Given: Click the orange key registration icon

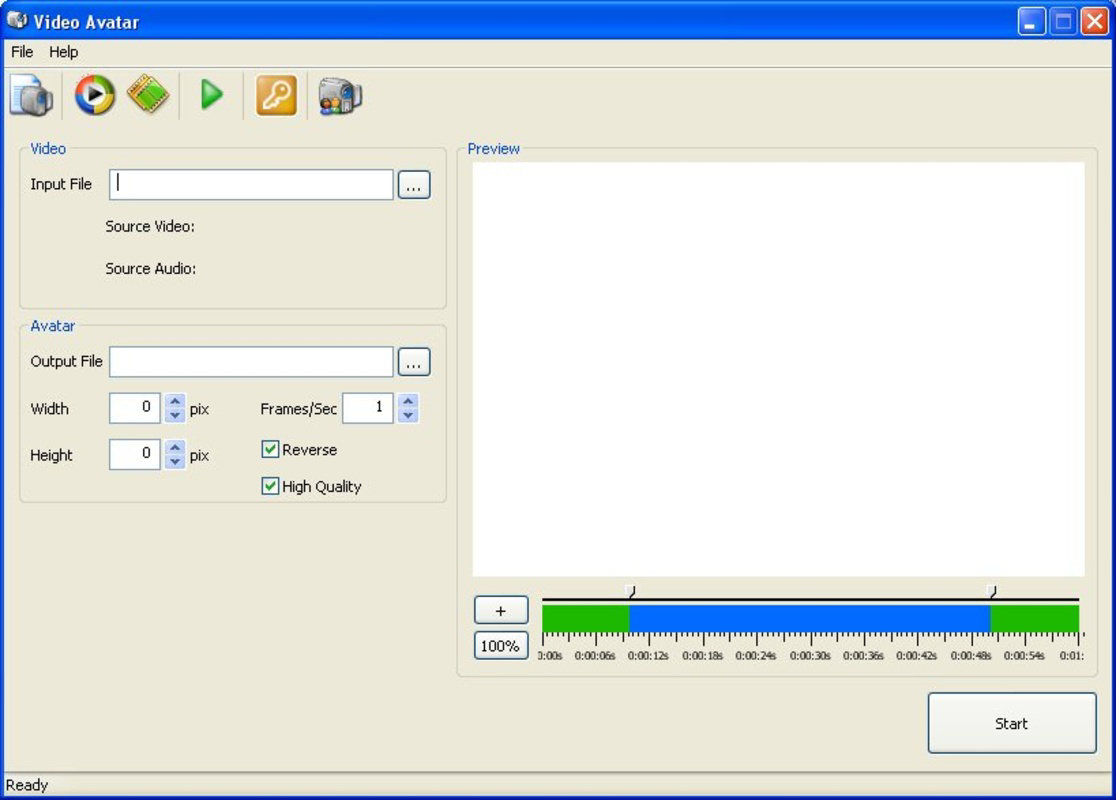Looking at the screenshot, I should [276, 95].
